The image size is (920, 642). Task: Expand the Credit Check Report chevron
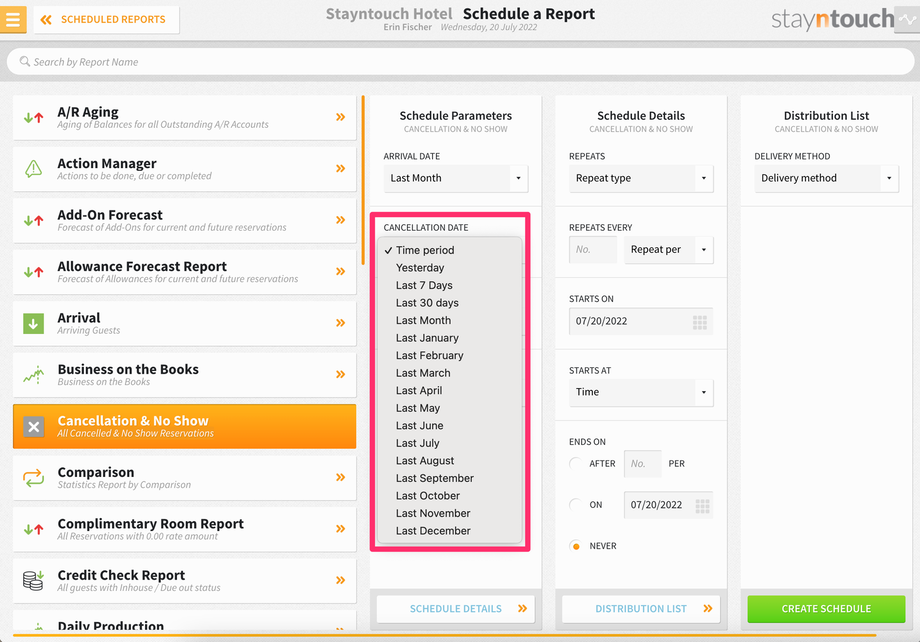[x=340, y=580]
